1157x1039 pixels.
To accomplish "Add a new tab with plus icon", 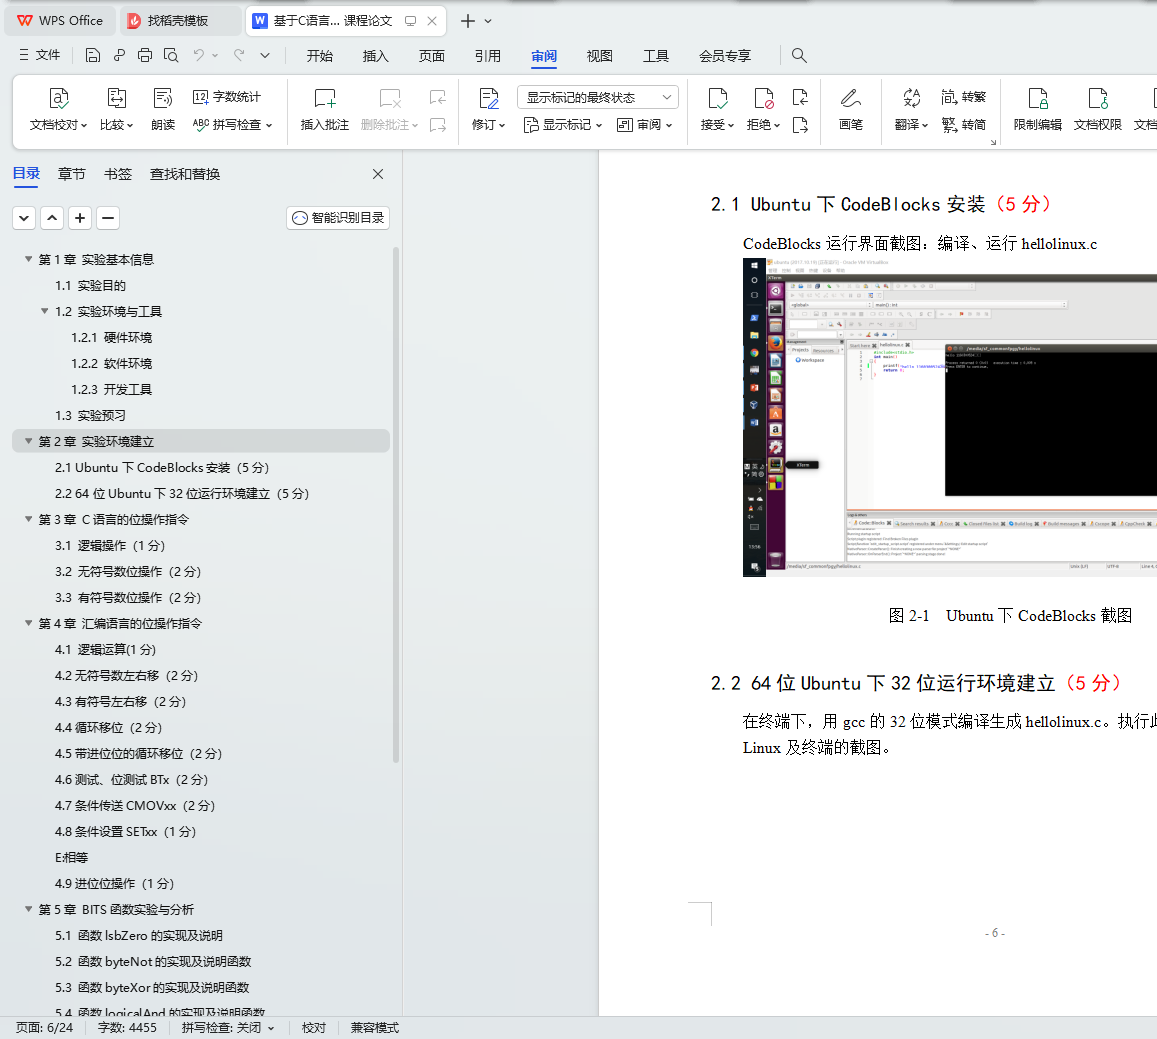I will pyautogui.click(x=468, y=21).
